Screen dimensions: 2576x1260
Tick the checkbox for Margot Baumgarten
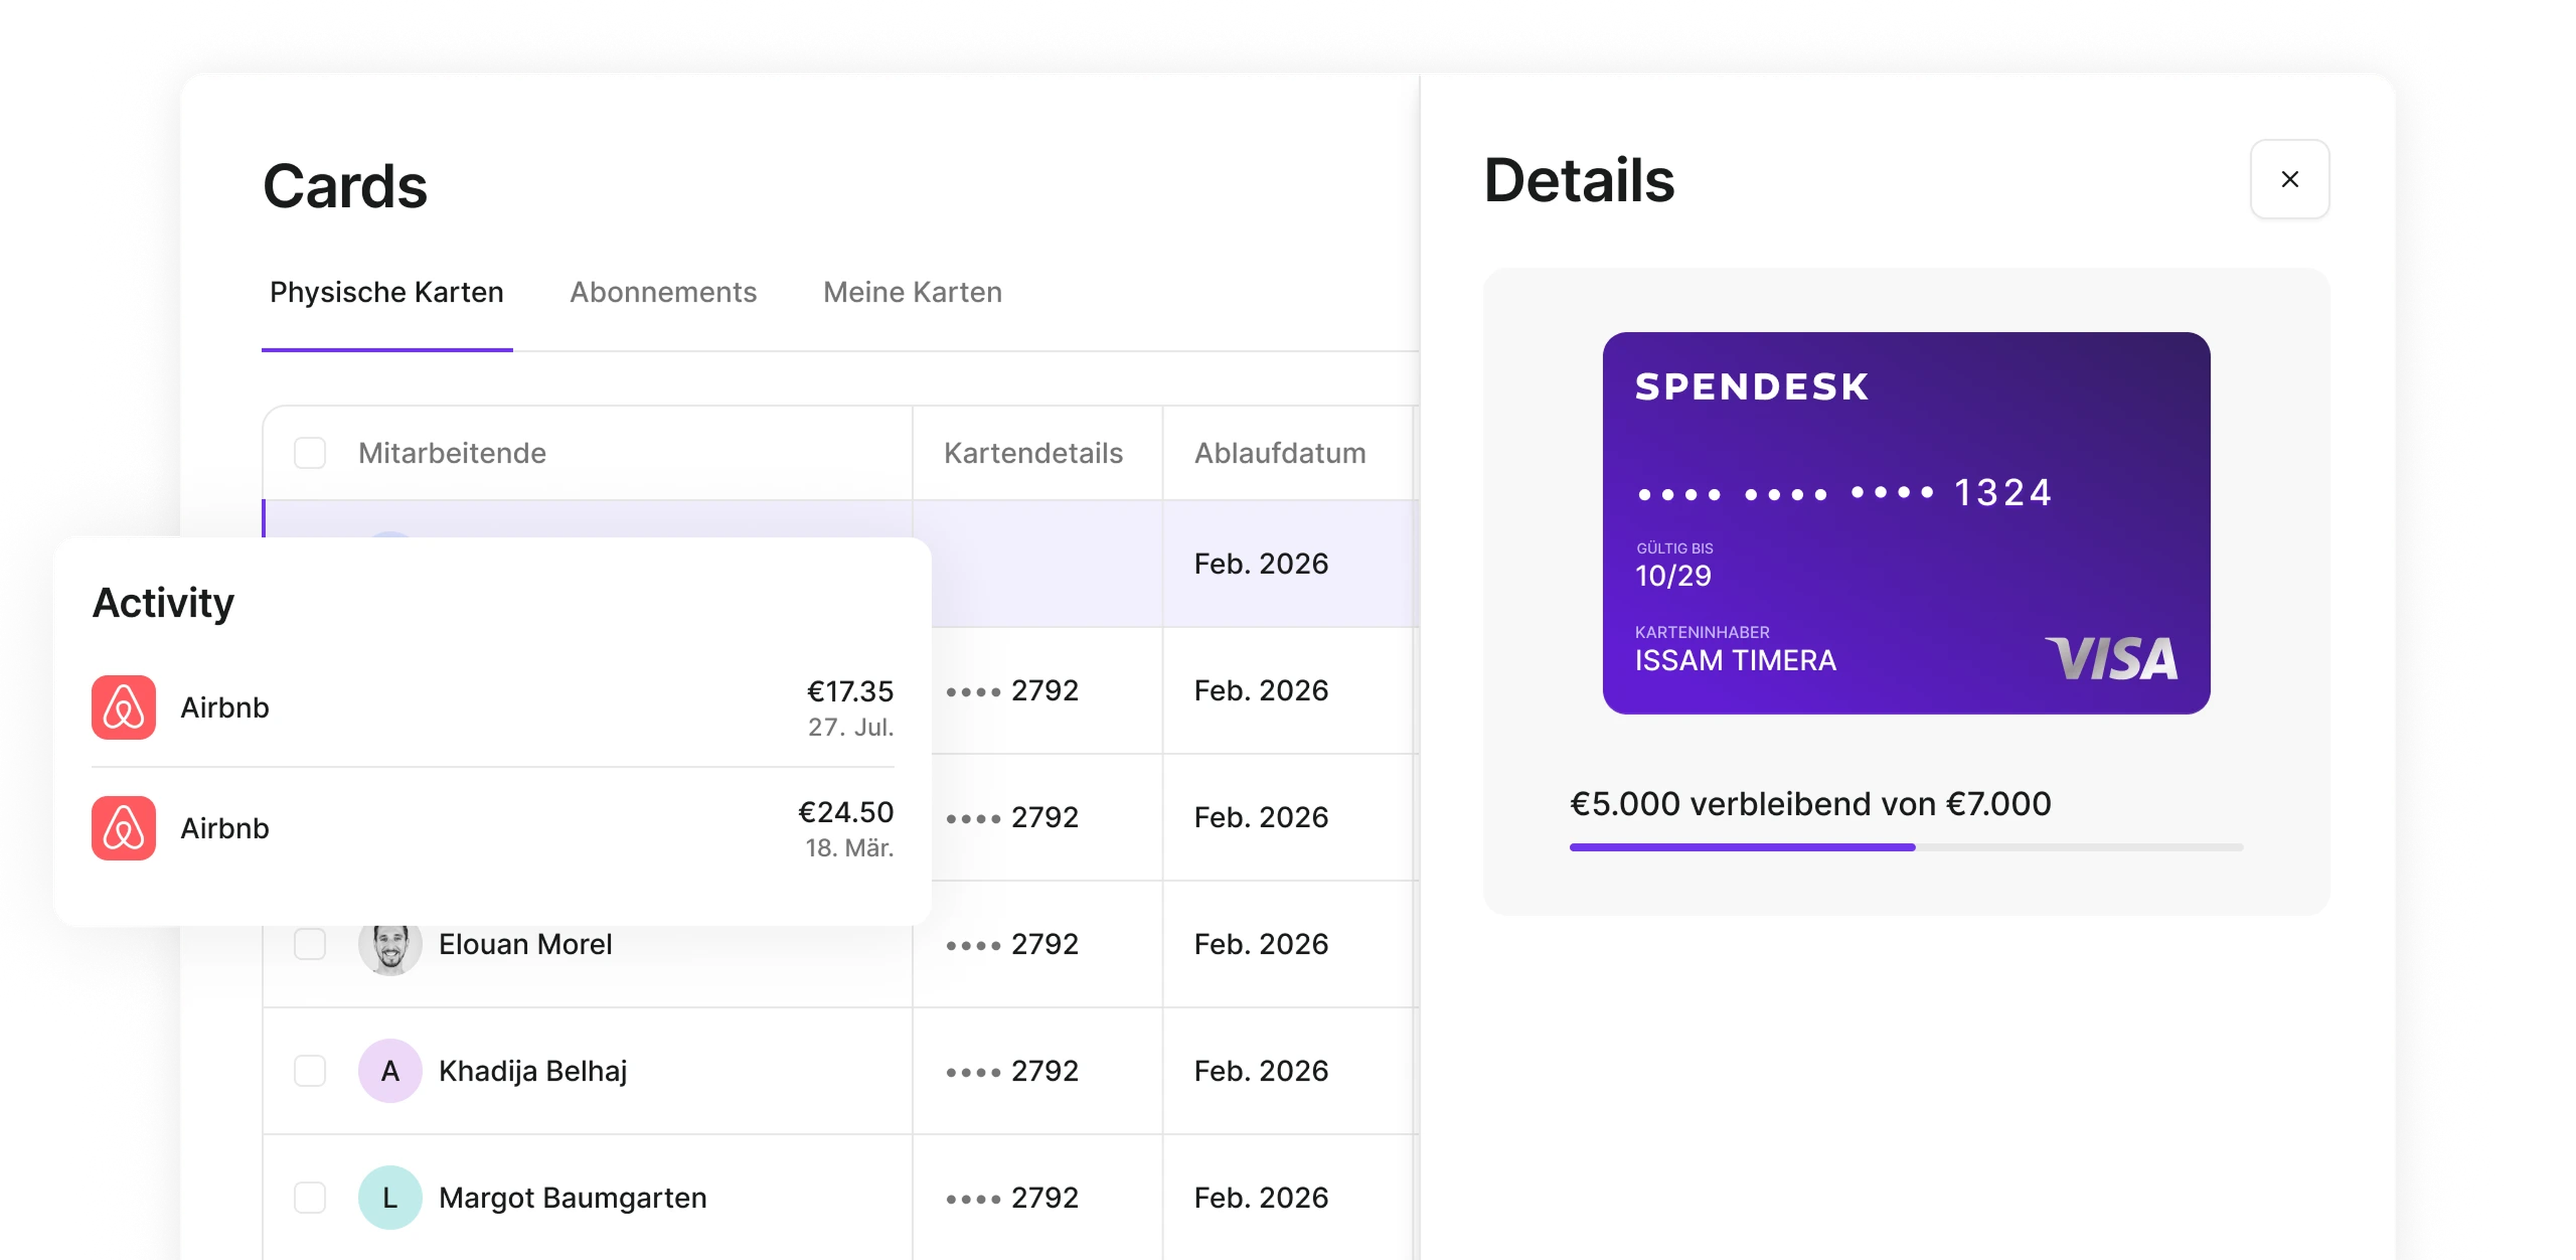coord(310,1198)
